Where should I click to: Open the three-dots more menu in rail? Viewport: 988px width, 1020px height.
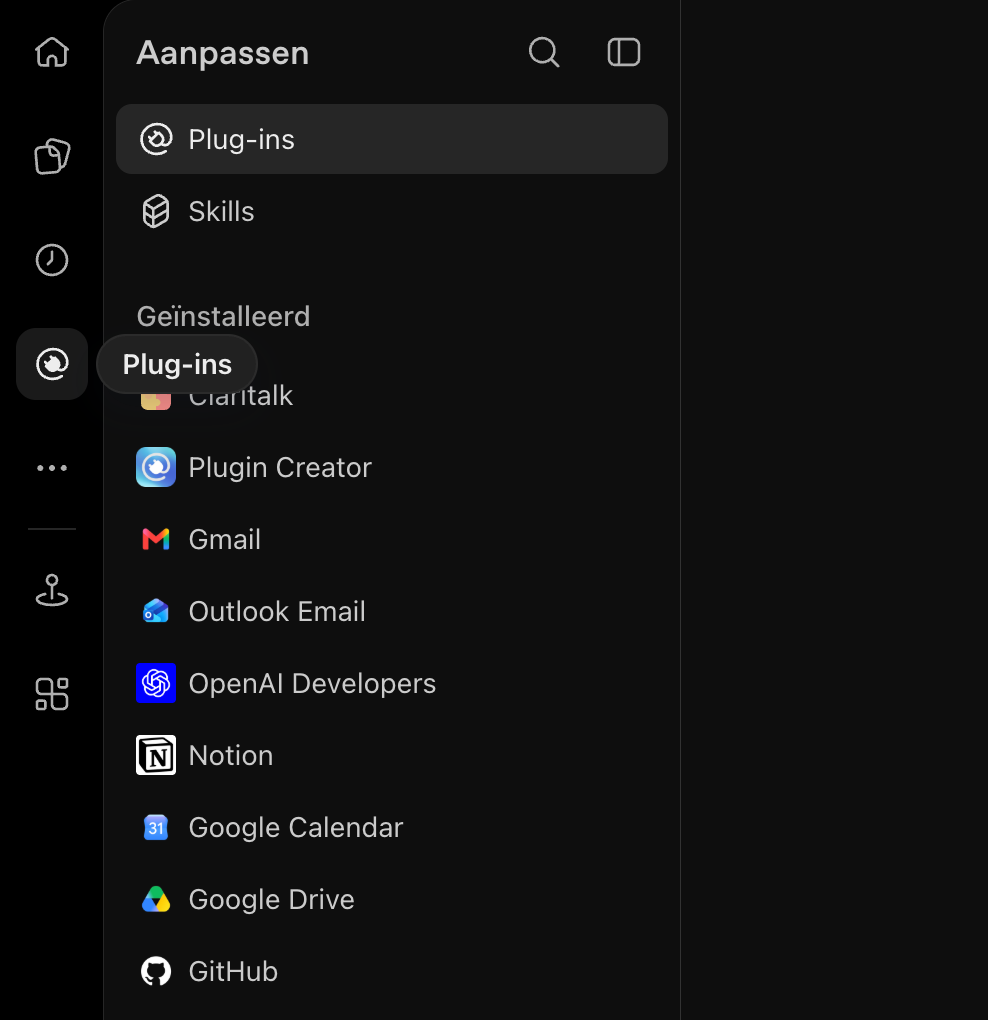pos(52,468)
